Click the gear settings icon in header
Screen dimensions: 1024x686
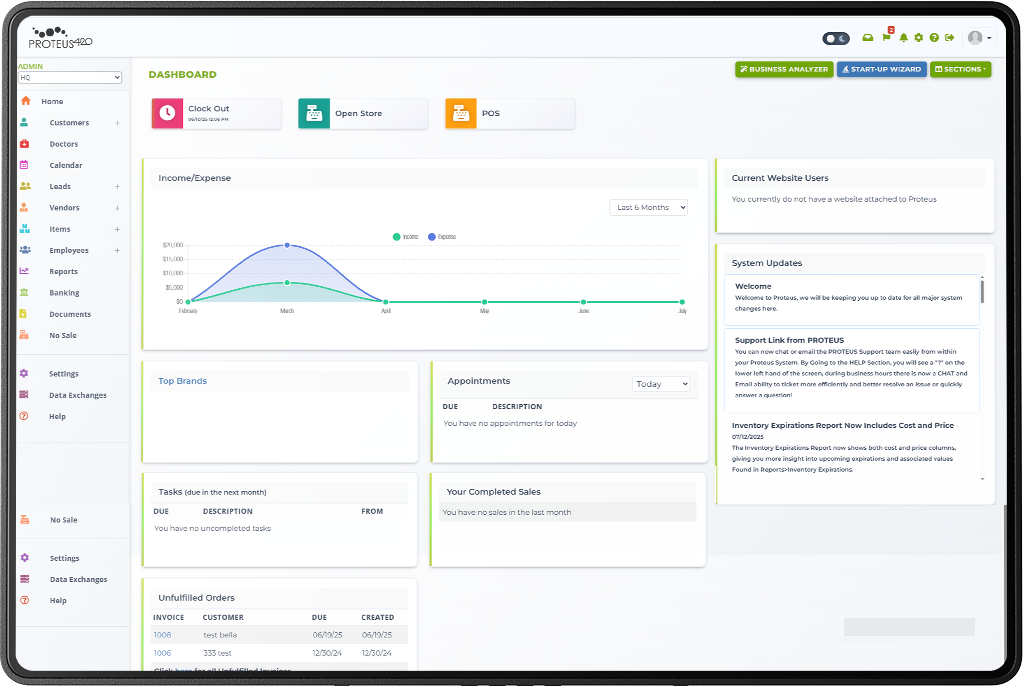coord(919,38)
